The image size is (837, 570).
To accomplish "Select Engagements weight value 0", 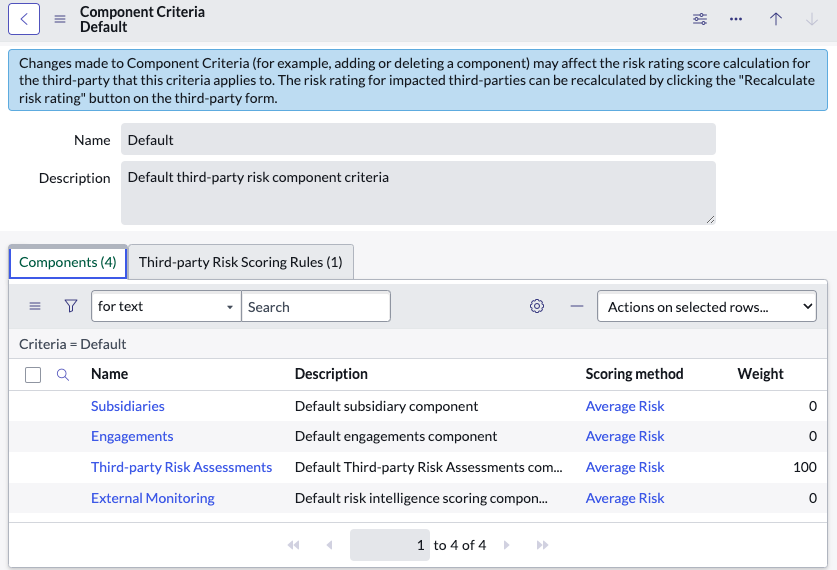I will click(812, 437).
